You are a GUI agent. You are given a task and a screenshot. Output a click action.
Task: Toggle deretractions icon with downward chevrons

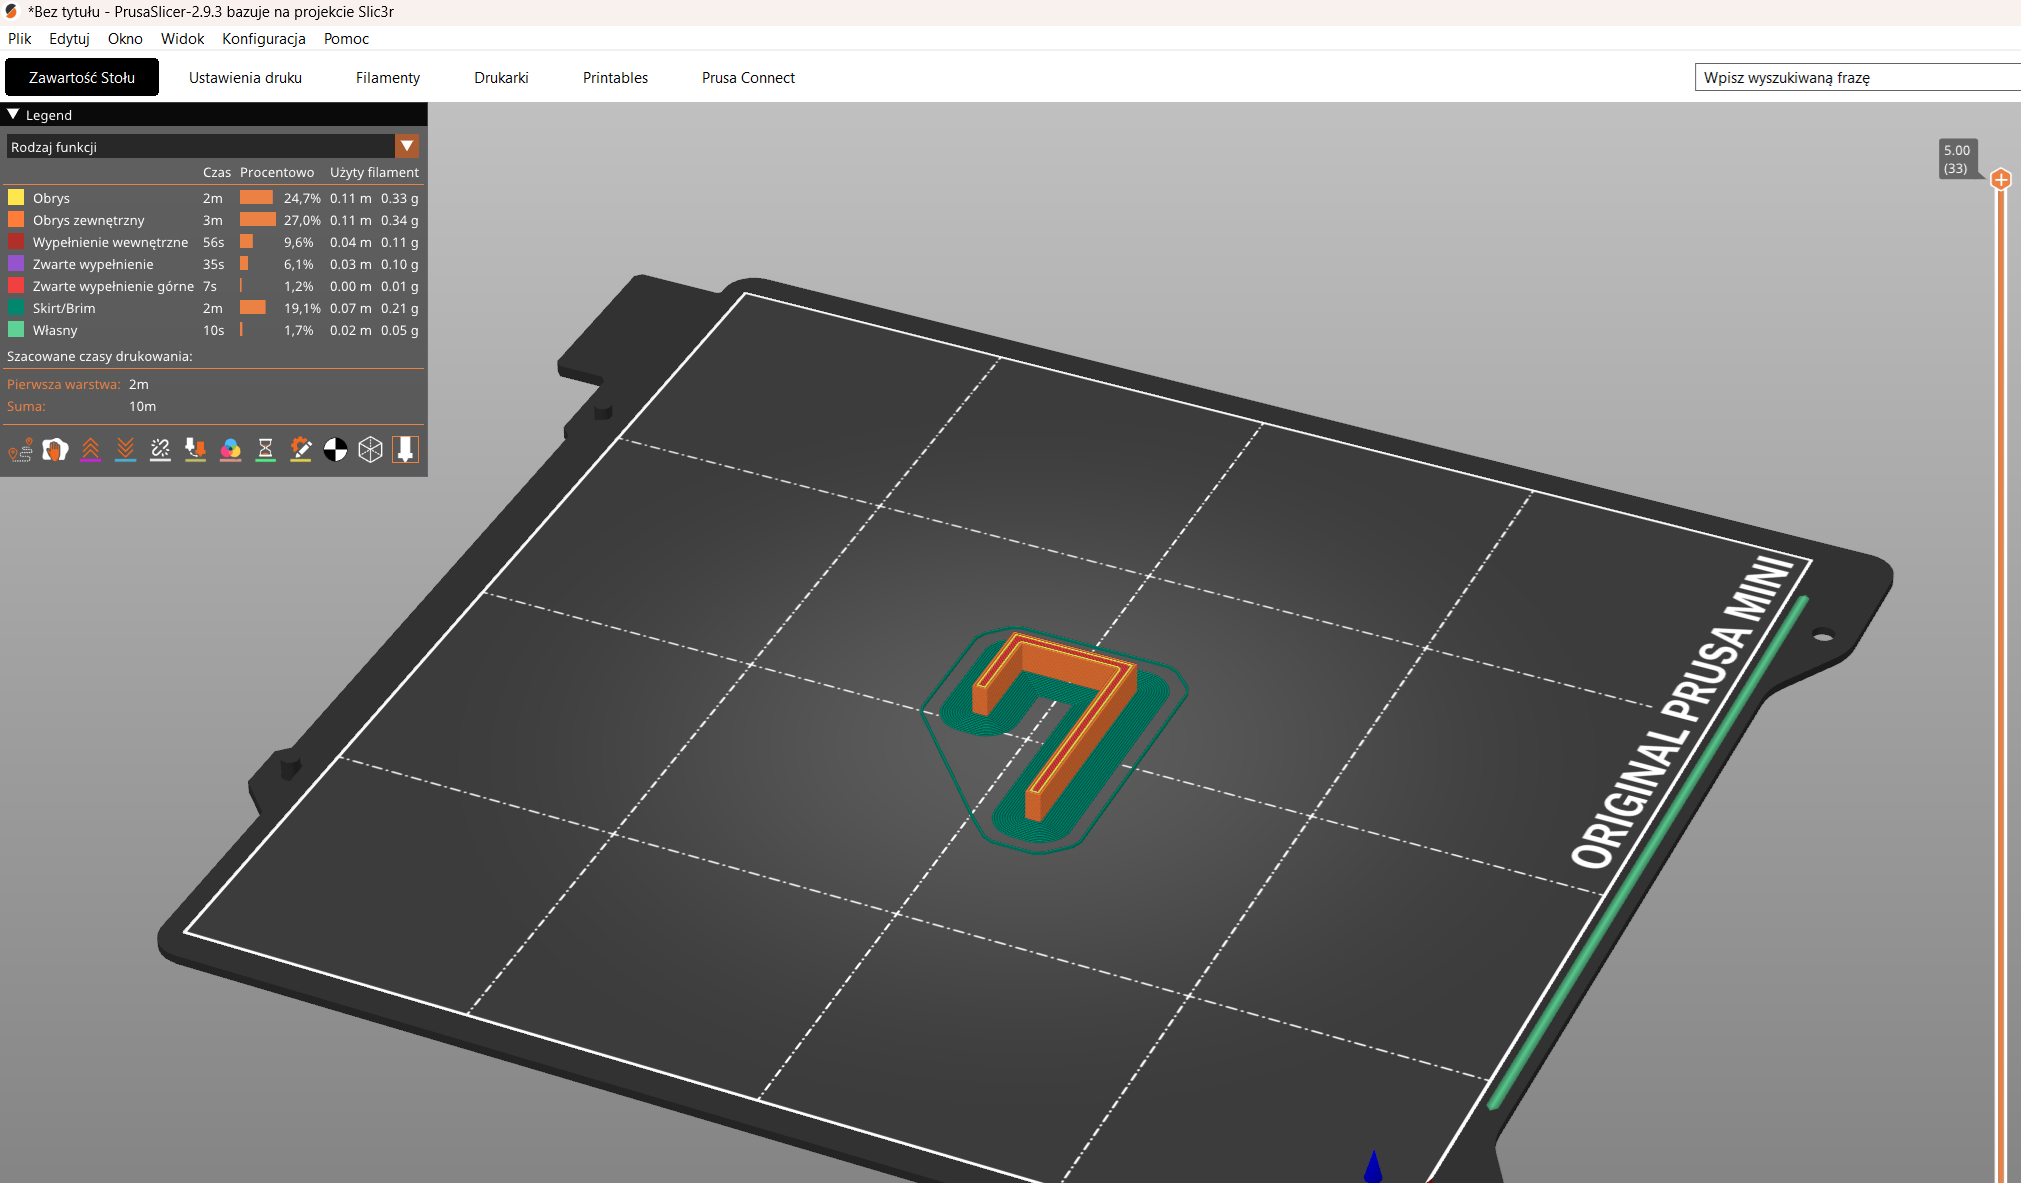tap(125, 450)
